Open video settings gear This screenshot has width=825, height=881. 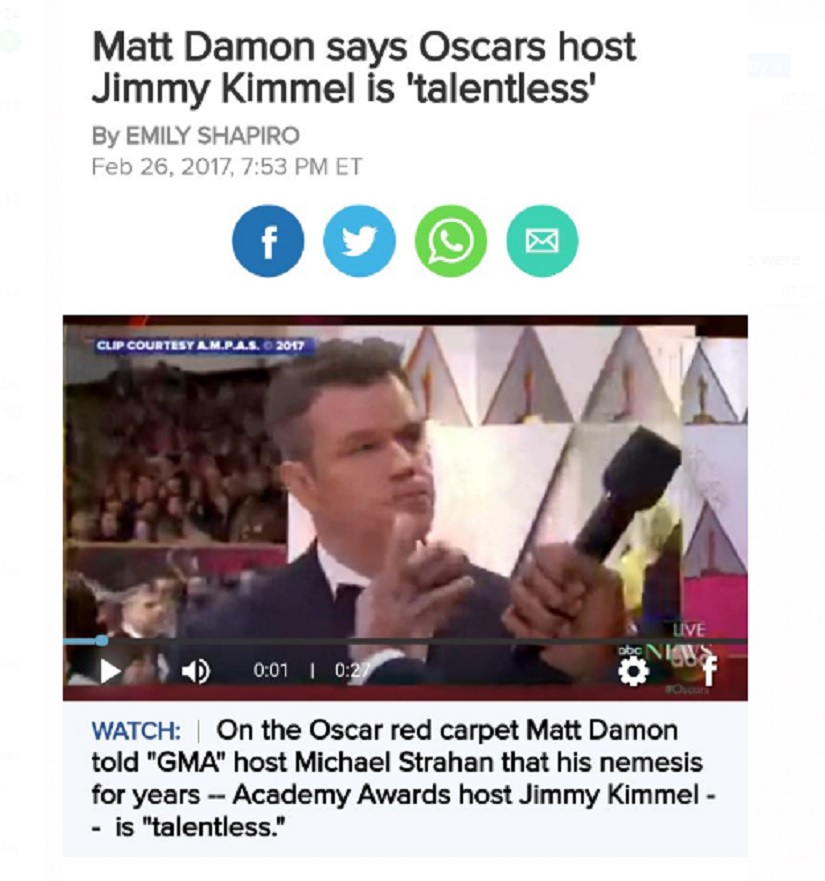tap(633, 671)
